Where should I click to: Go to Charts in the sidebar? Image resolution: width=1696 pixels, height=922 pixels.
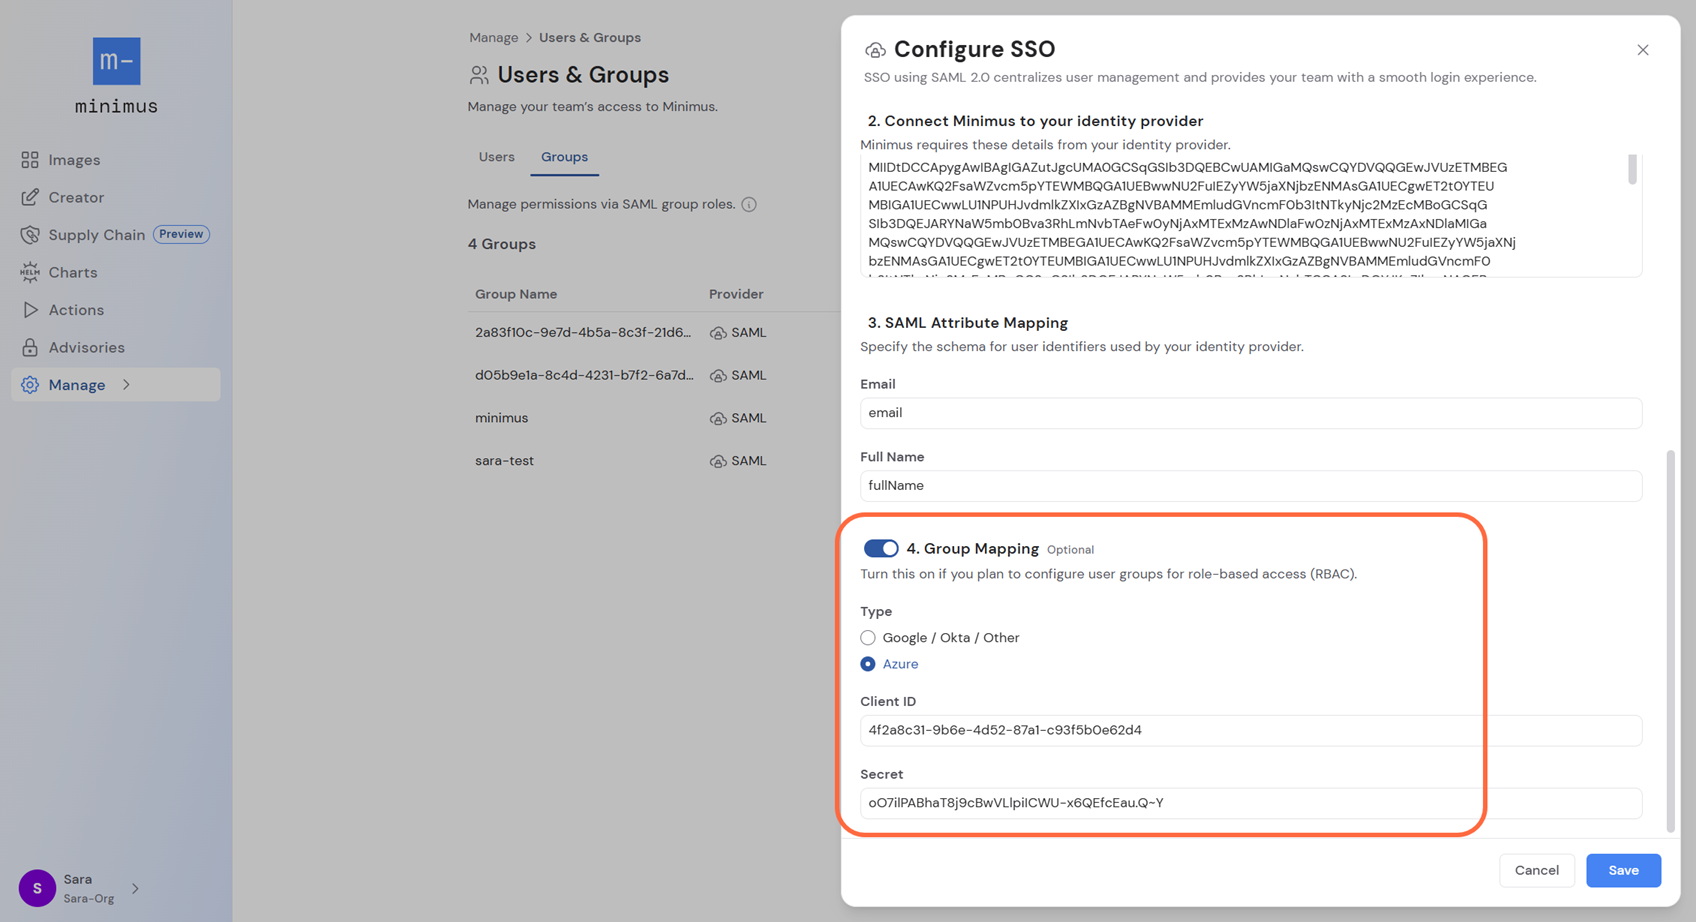coord(116,272)
